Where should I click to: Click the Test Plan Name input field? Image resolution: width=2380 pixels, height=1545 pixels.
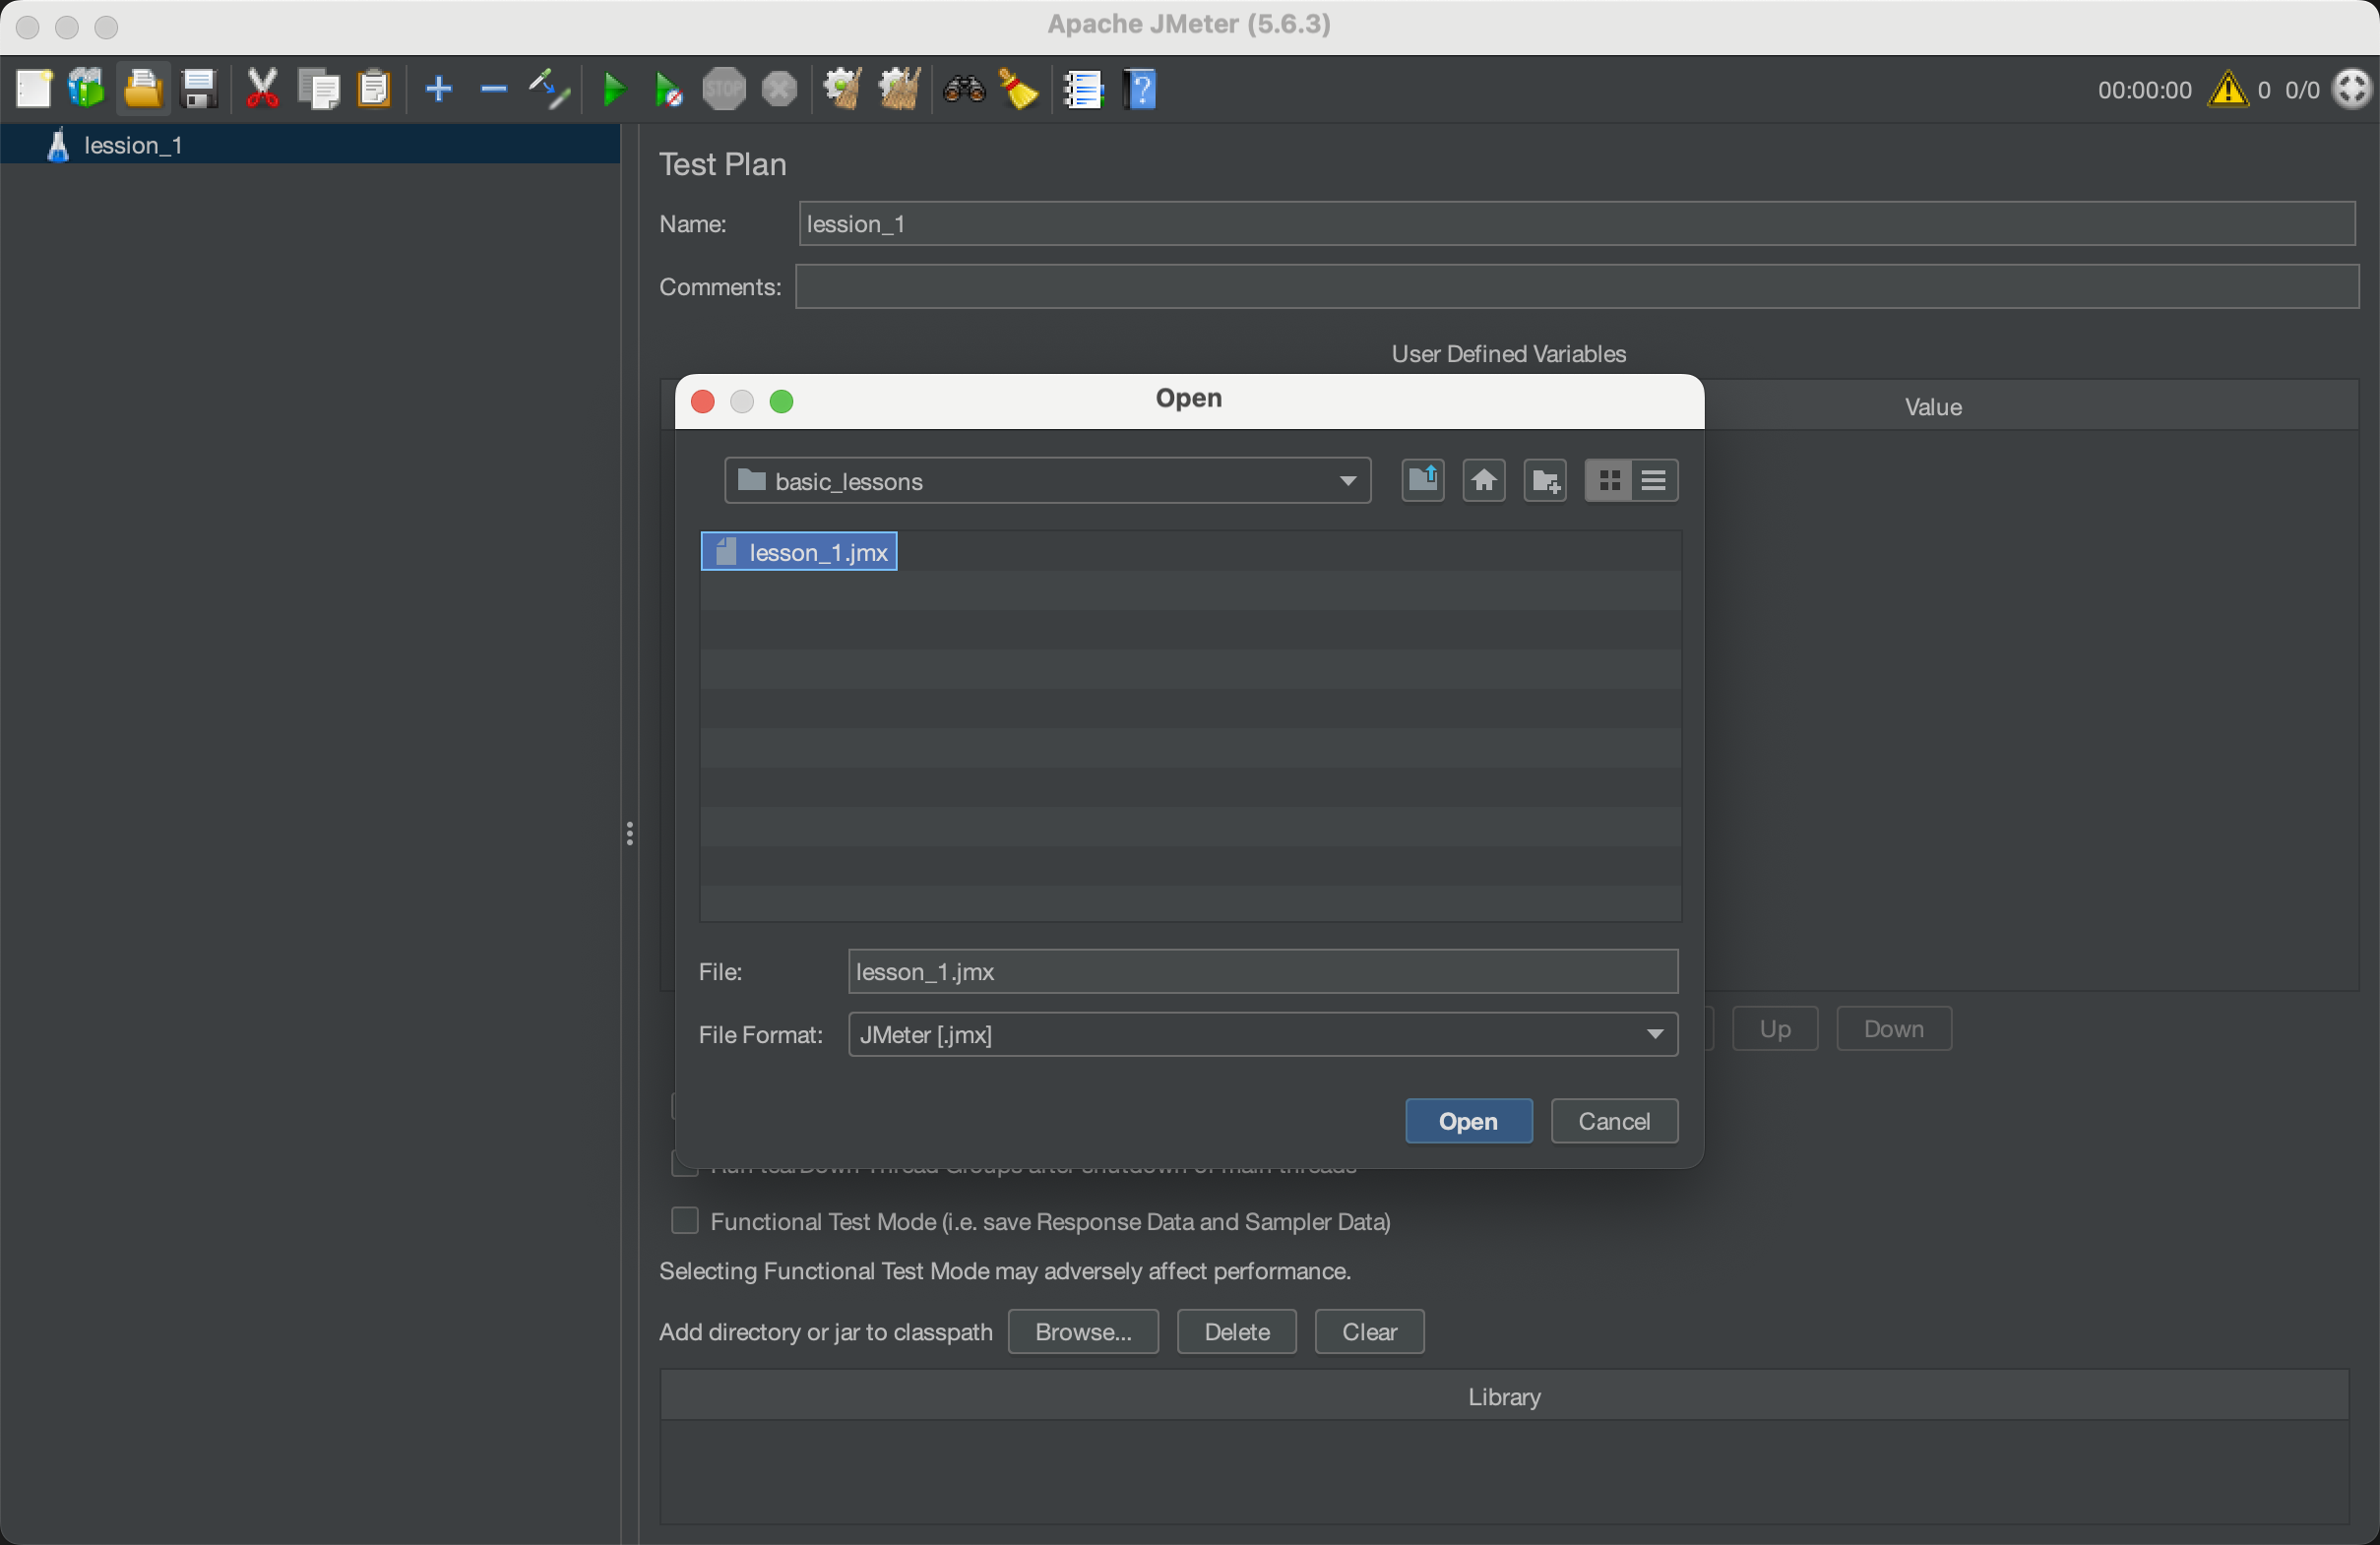coord(1576,224)
